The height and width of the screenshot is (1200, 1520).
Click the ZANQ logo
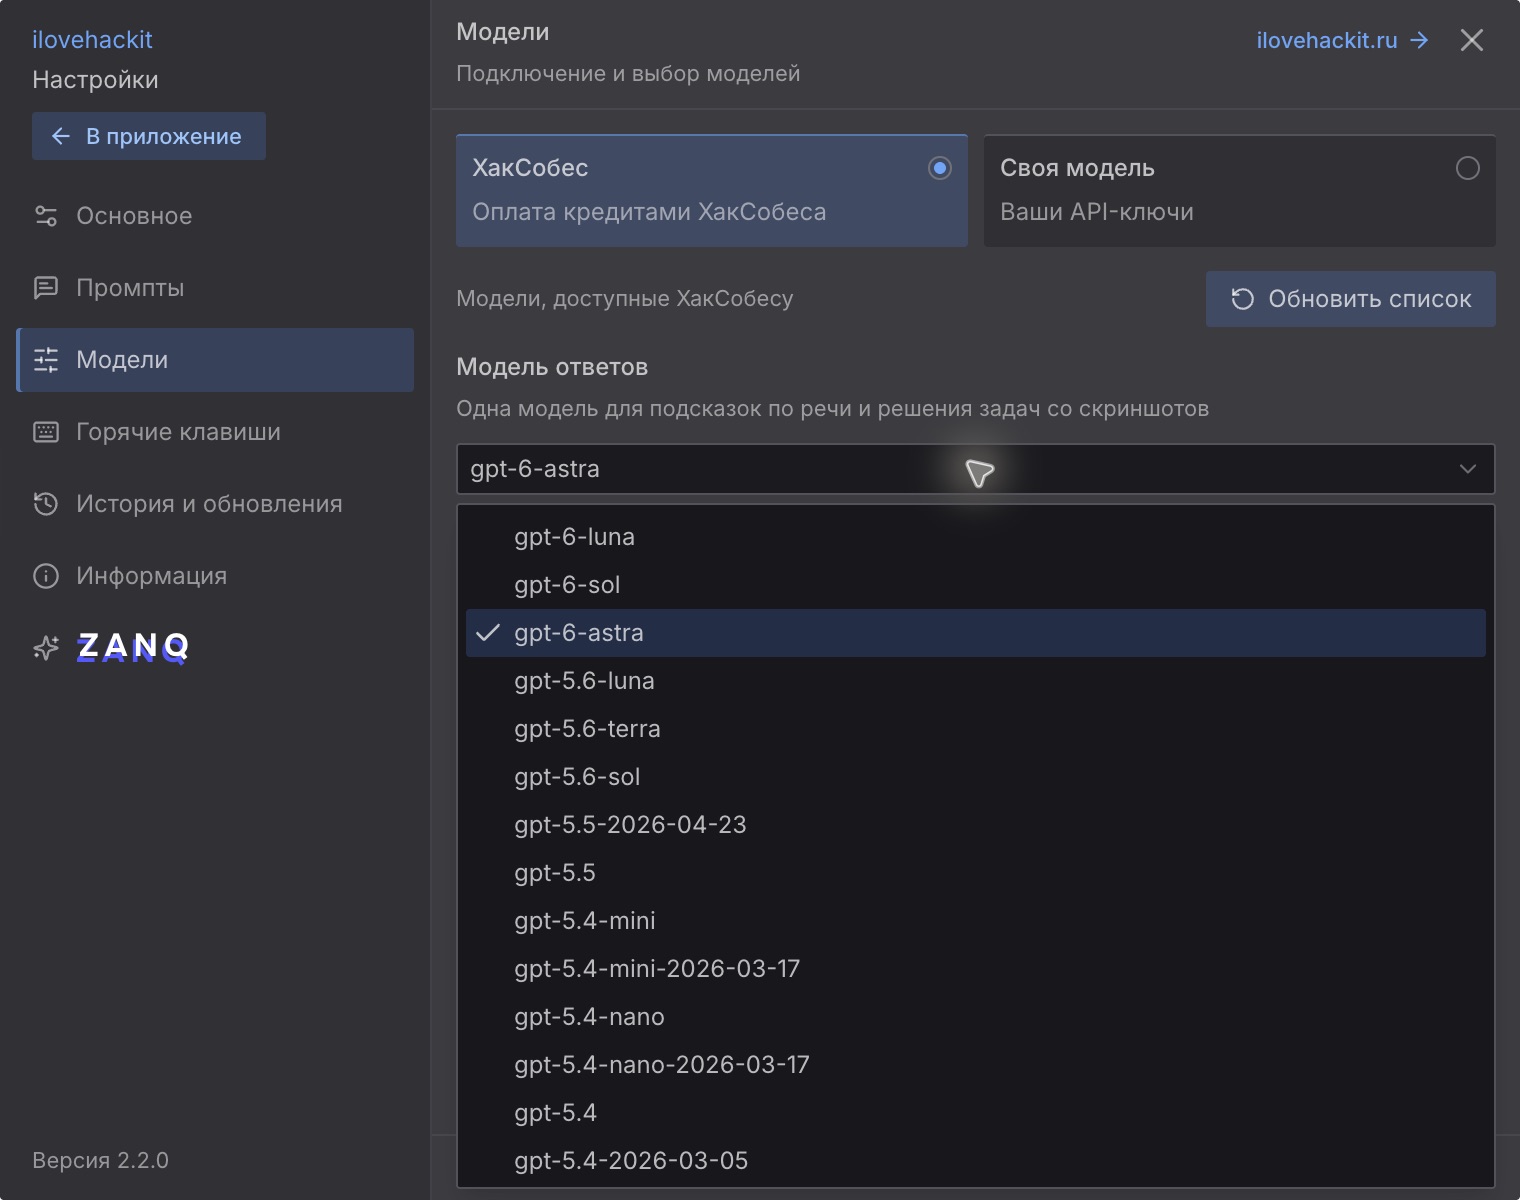(x=133, y=647)
